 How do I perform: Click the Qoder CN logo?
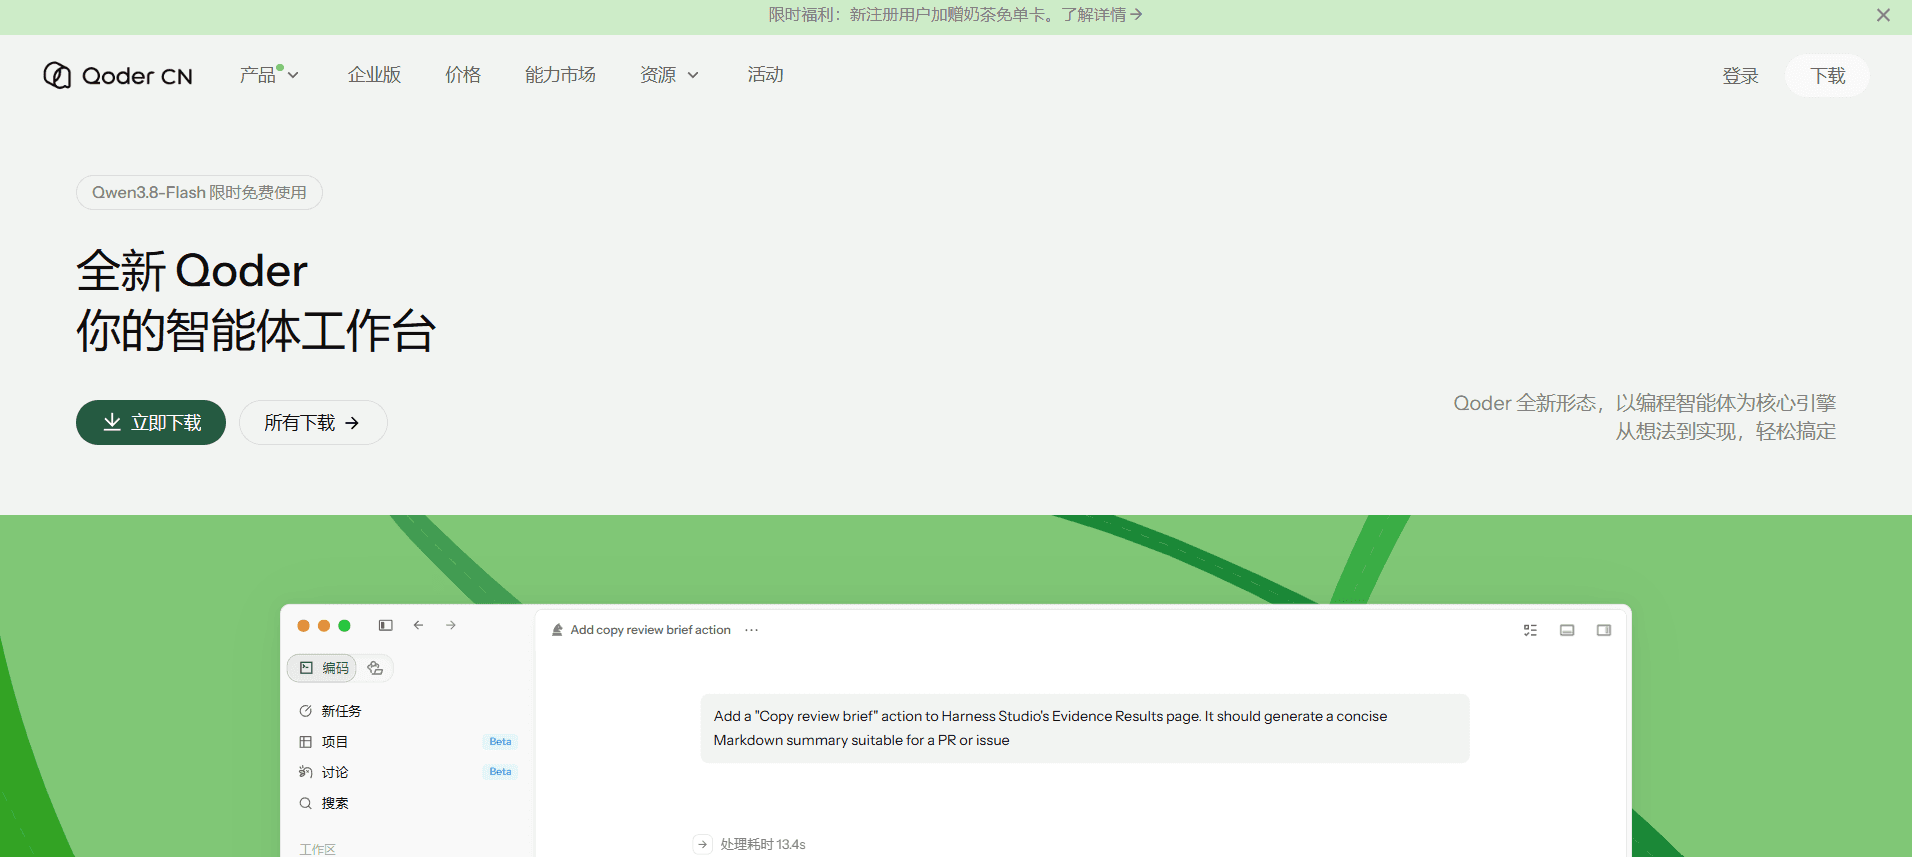(x=118, y=76)
